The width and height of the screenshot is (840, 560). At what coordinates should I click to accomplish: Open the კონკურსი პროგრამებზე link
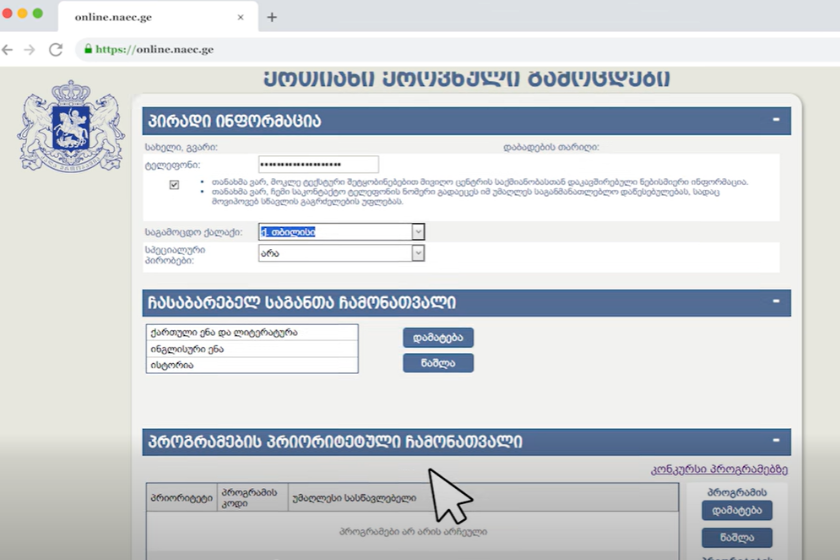point(718,469)
